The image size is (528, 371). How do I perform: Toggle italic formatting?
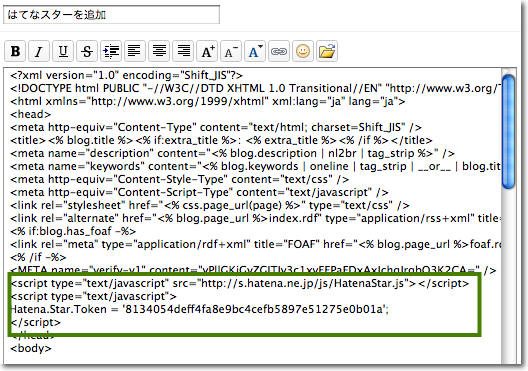click(x=39, y=51)
